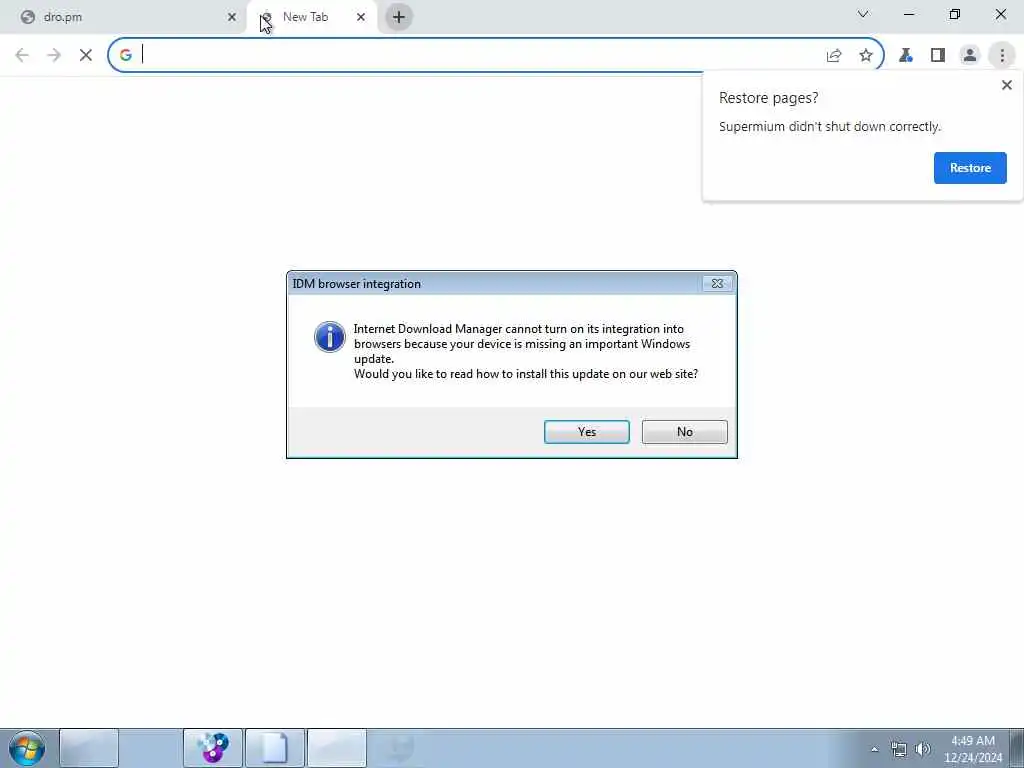1024x768 pixels.
Task: Open the colorful disc app on taskbar
Action: [213, 748]
